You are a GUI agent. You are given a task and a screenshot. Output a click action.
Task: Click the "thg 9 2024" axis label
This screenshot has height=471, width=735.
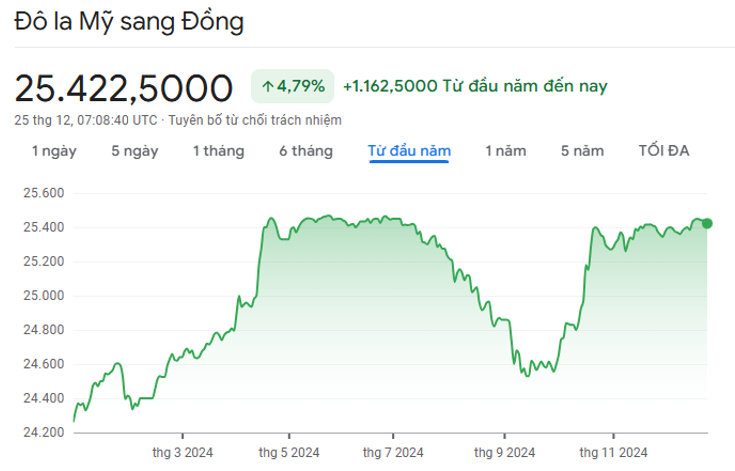504,453
